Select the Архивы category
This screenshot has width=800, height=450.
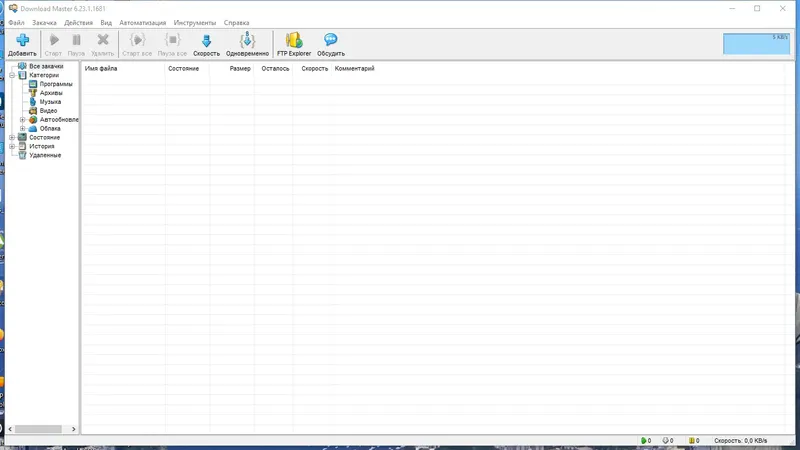point(51,93)
